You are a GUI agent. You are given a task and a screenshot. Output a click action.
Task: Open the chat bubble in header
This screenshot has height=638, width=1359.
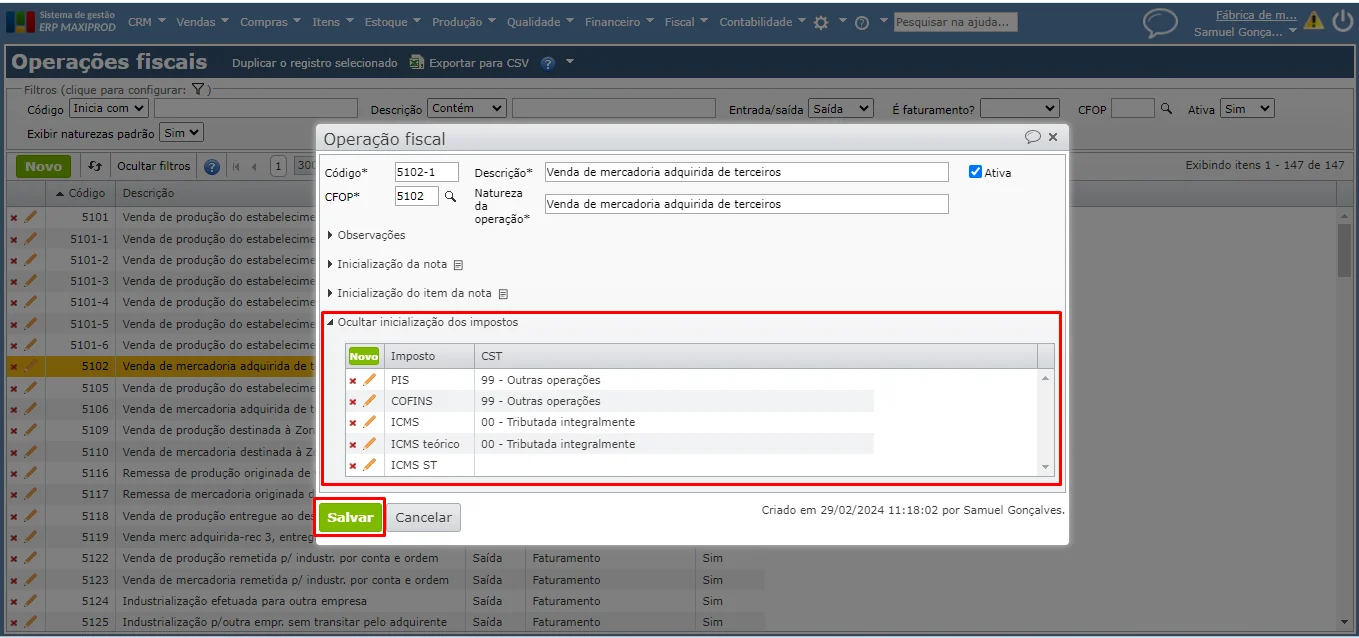[x=1160, y=22]
